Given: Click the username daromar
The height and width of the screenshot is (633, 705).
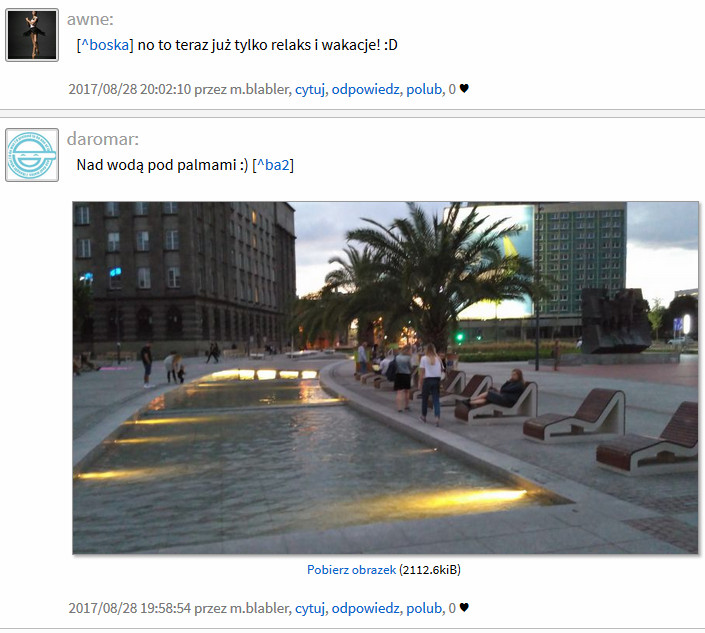Looking at the screenshot, I should (103, 139).
